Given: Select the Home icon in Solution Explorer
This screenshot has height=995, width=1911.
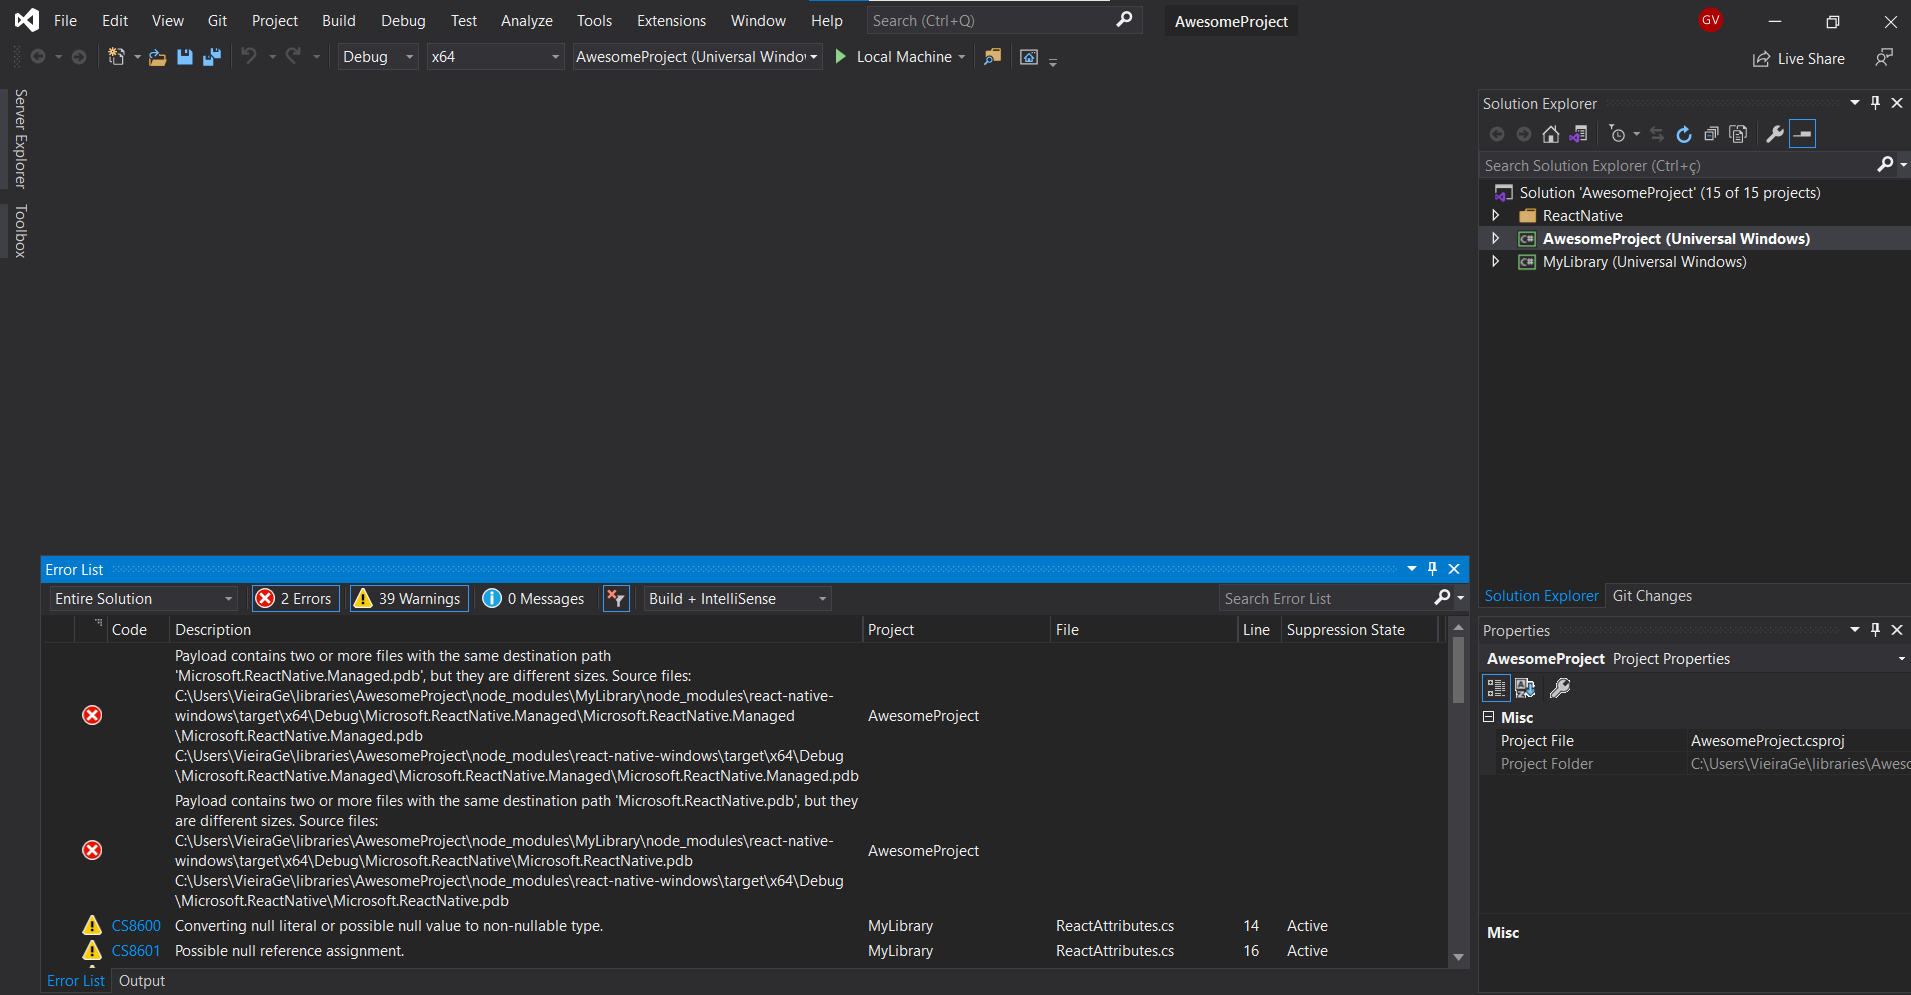Looking at the screenshot, I should (x=1551, y=133).
